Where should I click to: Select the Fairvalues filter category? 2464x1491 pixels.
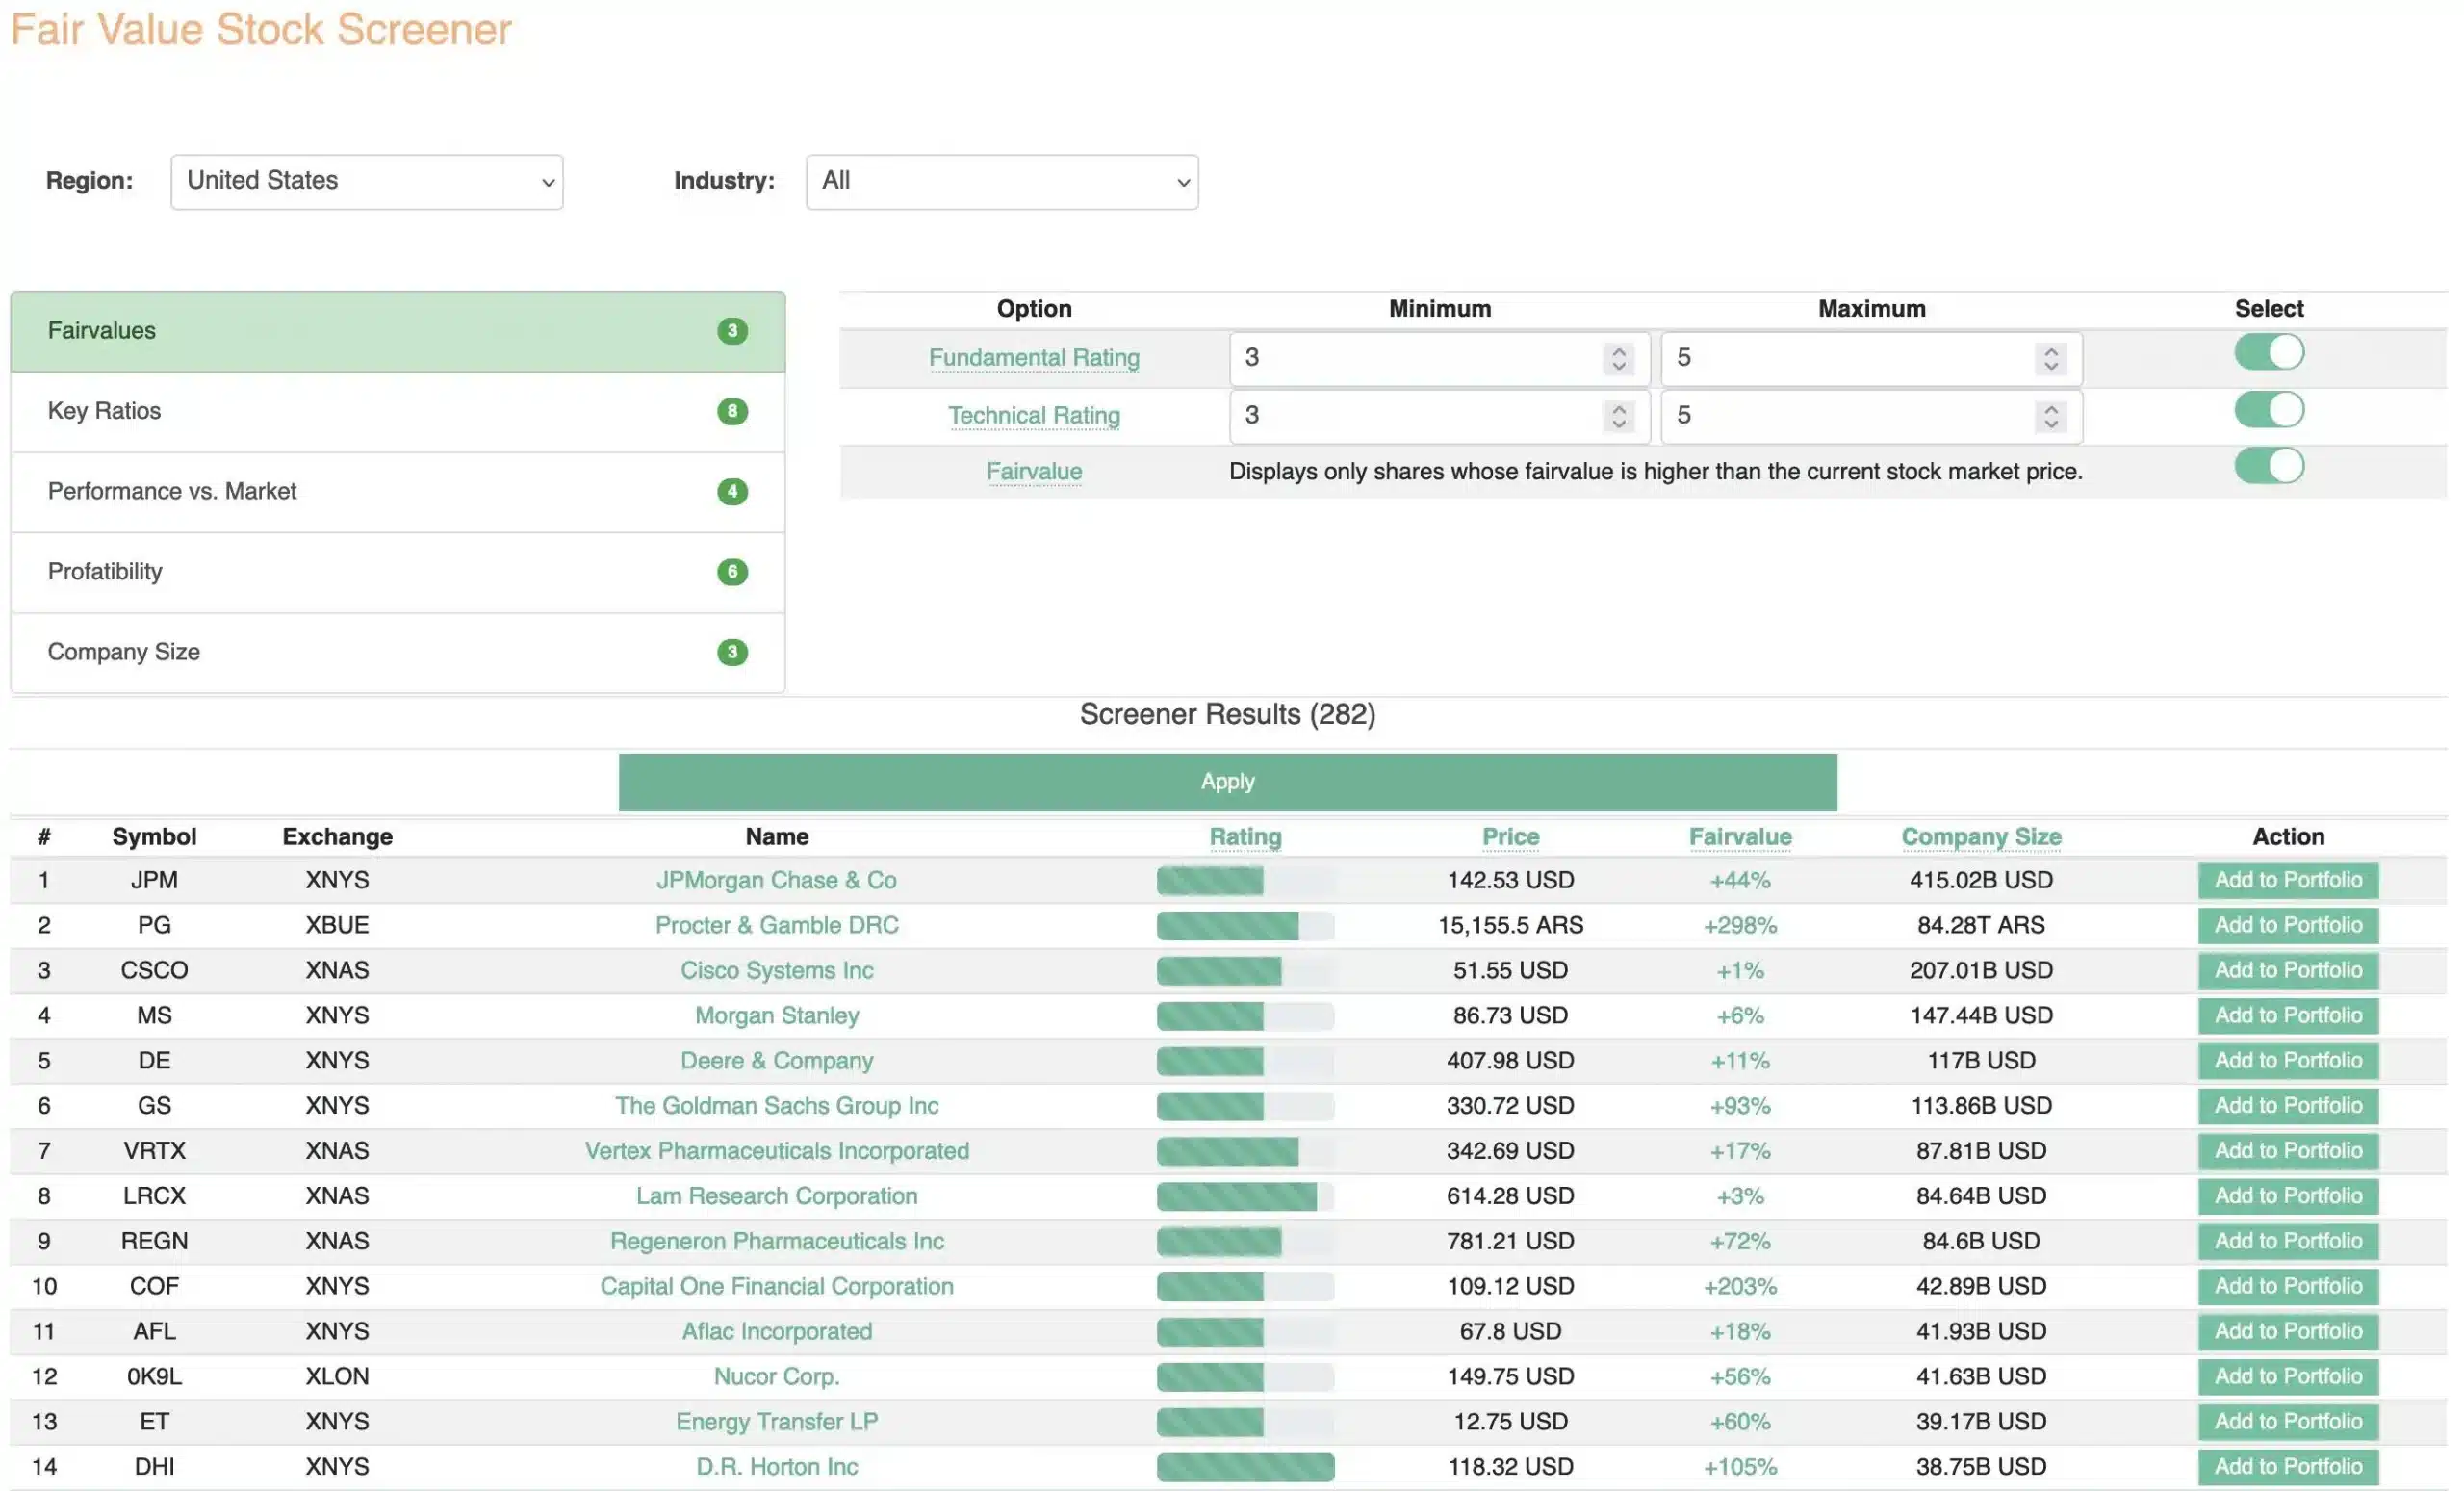[398, 331]
